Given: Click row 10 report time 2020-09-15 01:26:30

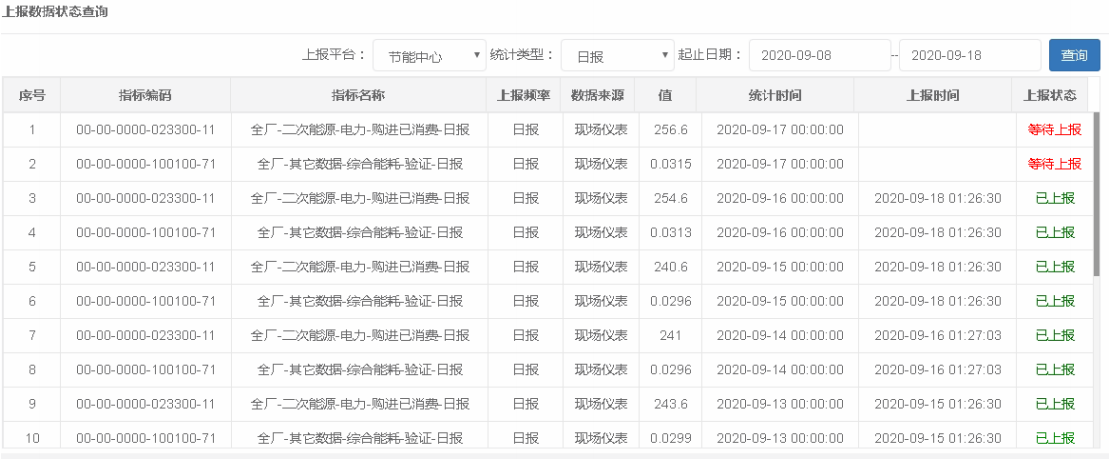Looking at the screenshot, I should tap(938, 438).
